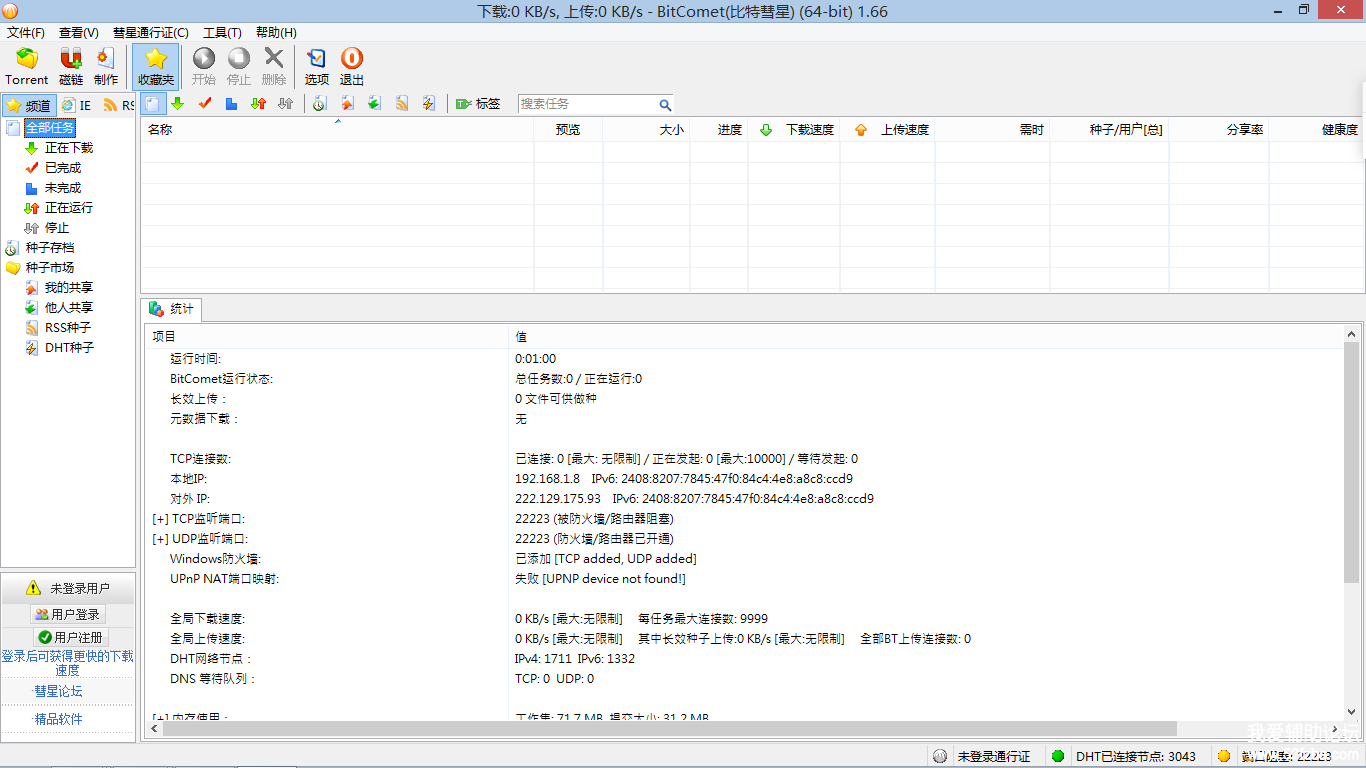Sort by the 下载速度 column header

pyautogui.click(x=794, y=130)
